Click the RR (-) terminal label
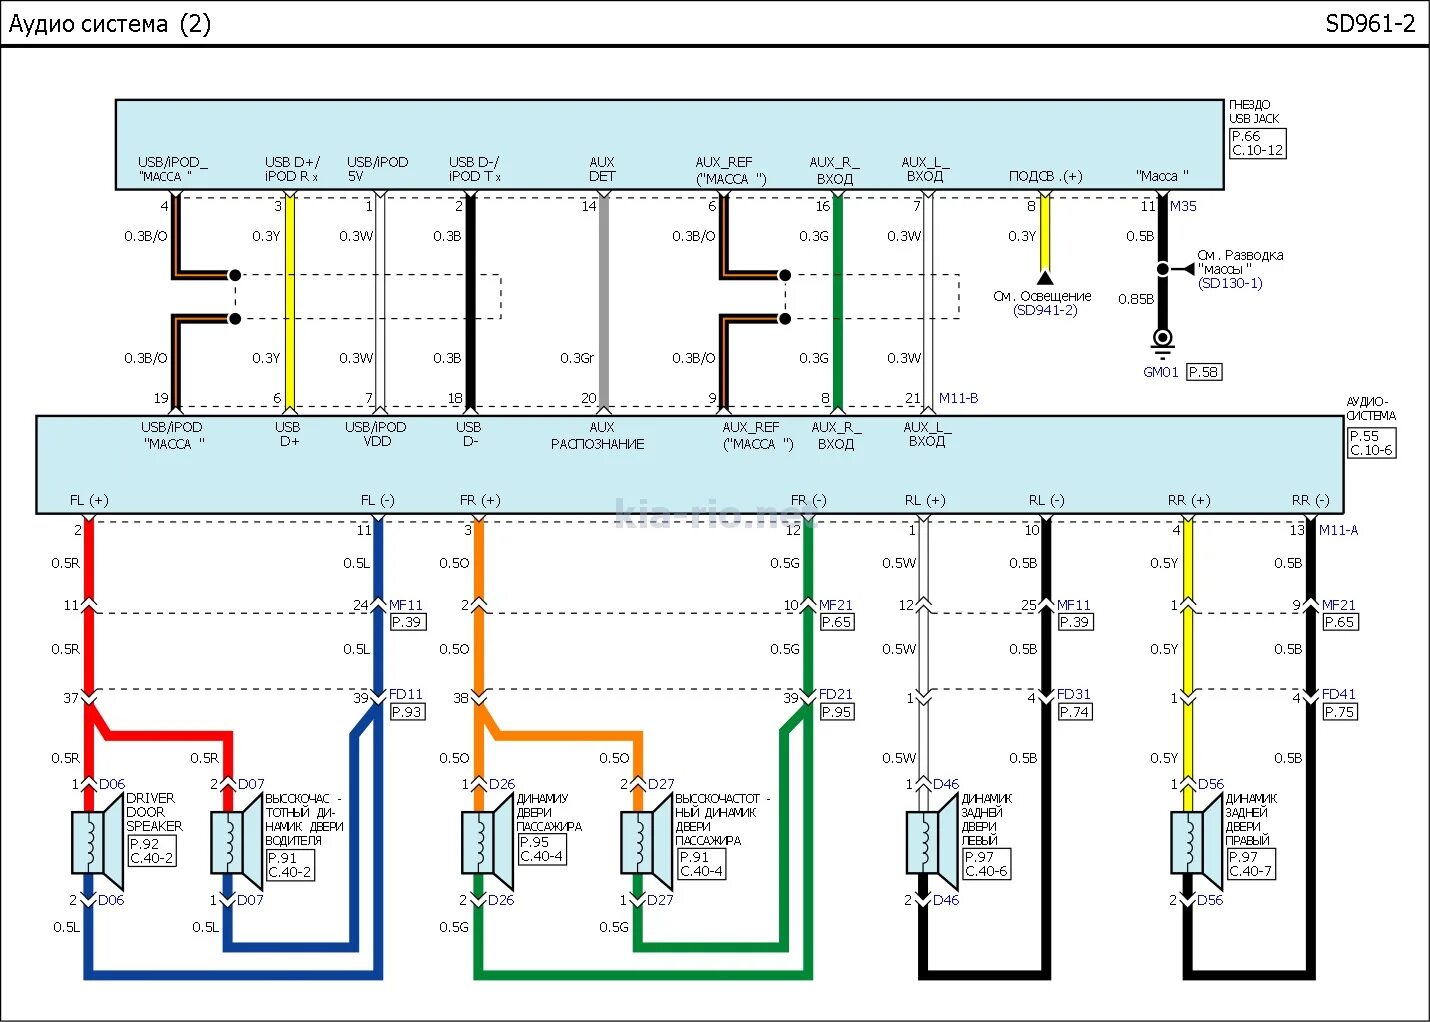This screenshot has width=1430, height=1022. click(x=1310, y=500)
